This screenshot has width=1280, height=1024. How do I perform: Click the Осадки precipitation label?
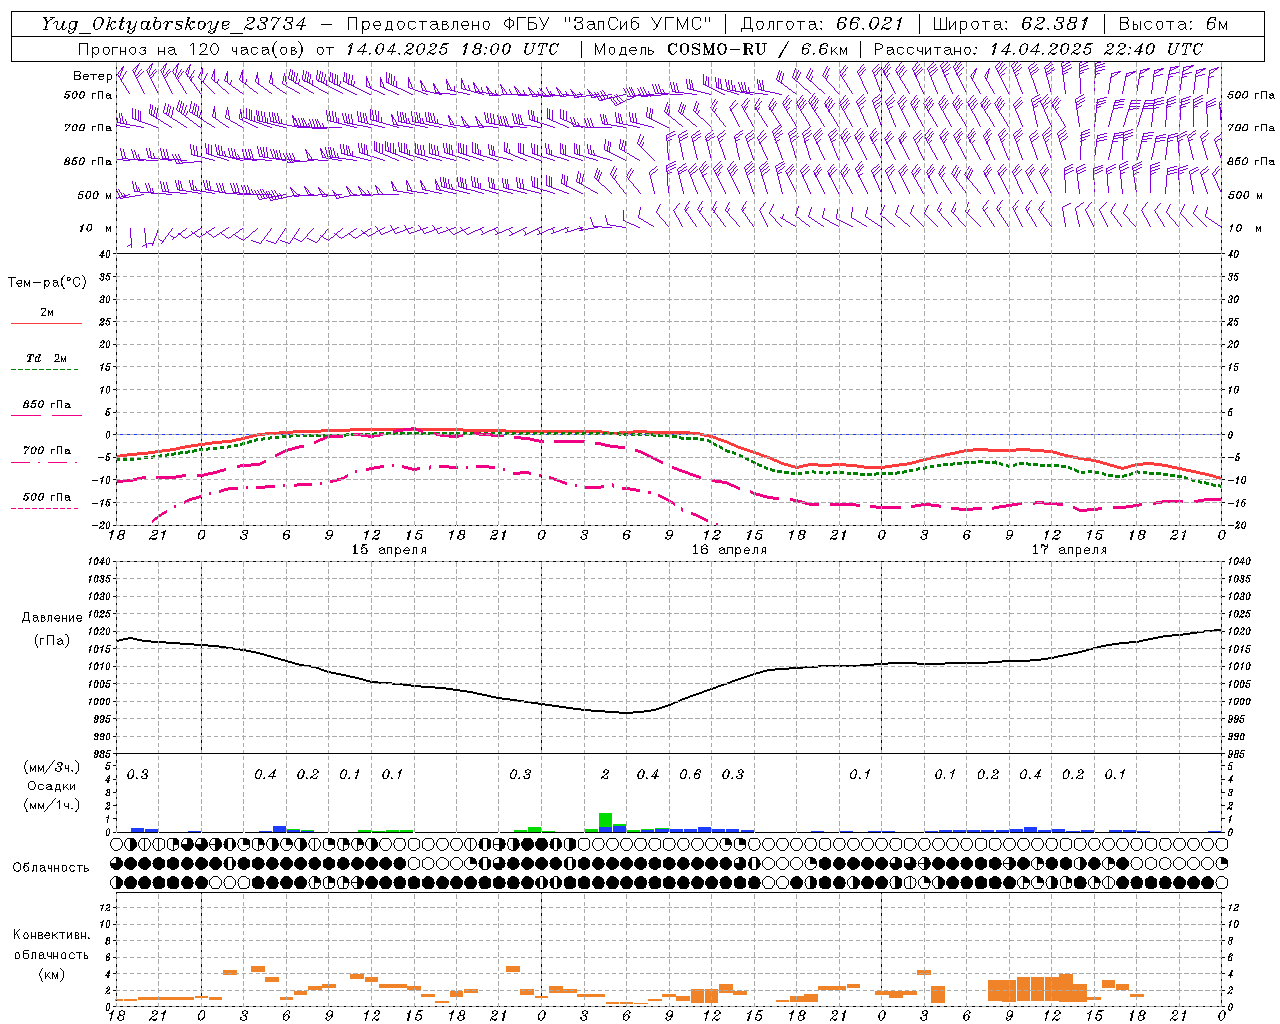click(x=52, y=786)
